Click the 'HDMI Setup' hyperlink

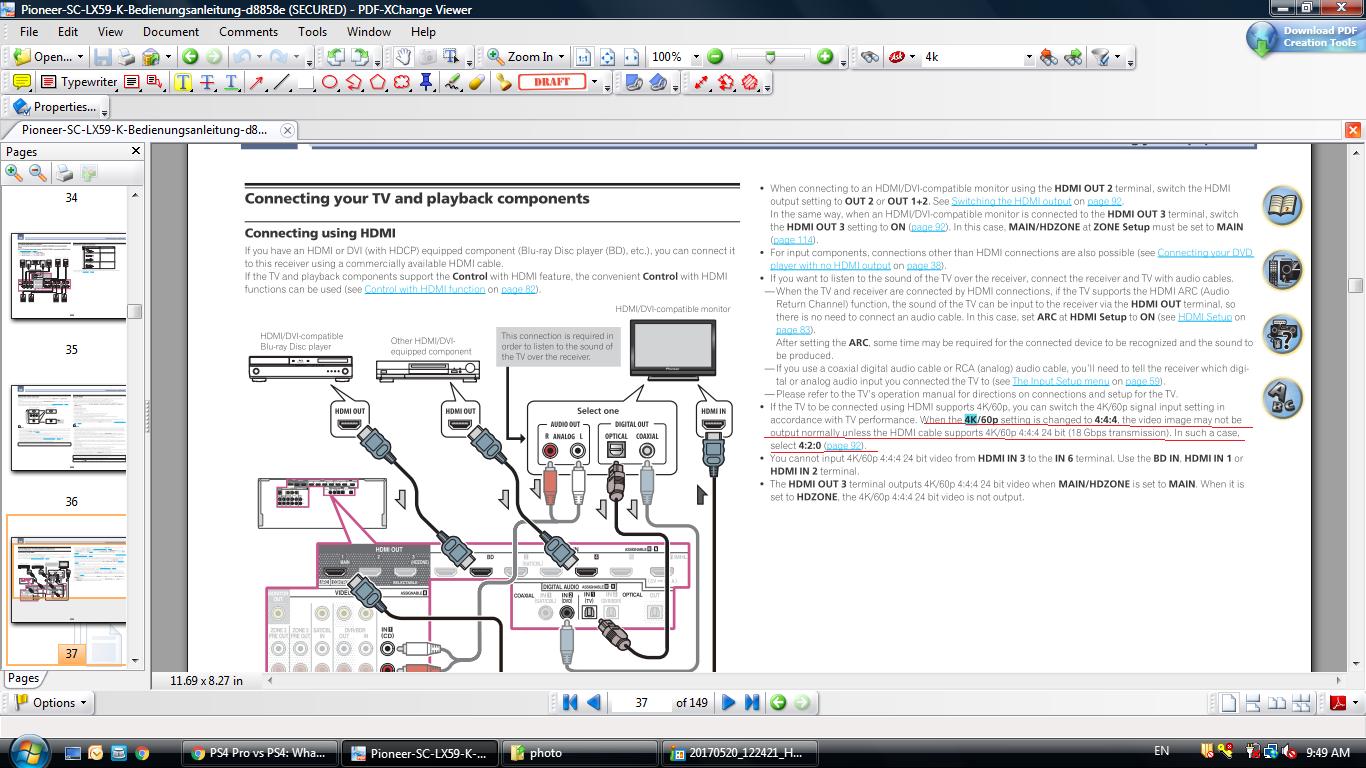(x=1204, y=317)
